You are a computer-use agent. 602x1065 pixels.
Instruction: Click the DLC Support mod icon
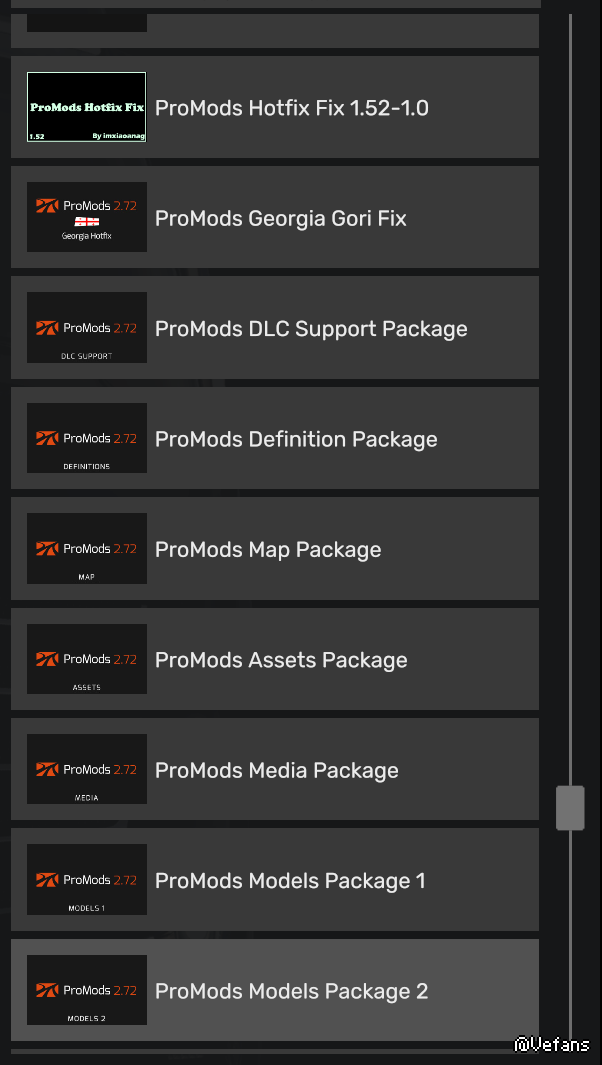[x=86, y=328]
